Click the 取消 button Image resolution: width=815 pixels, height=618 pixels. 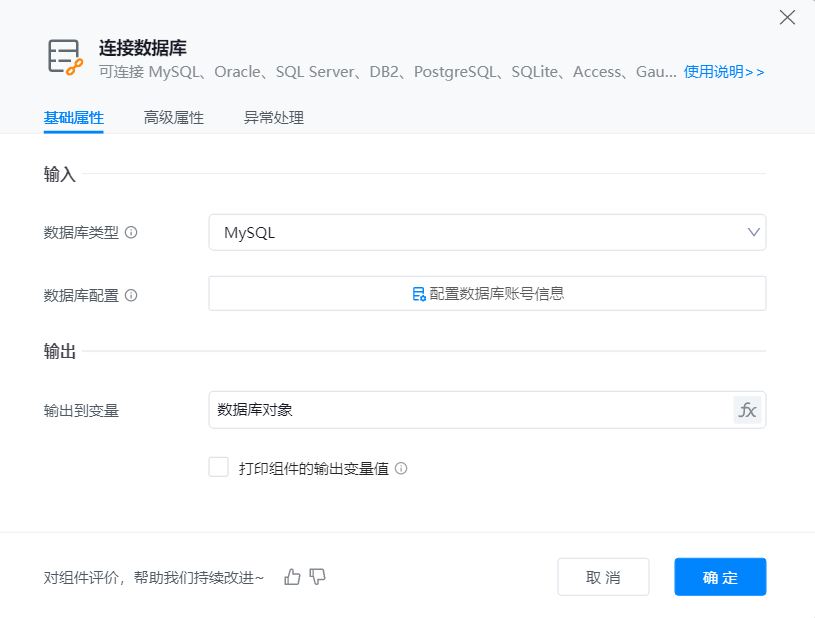click(603, 577)
